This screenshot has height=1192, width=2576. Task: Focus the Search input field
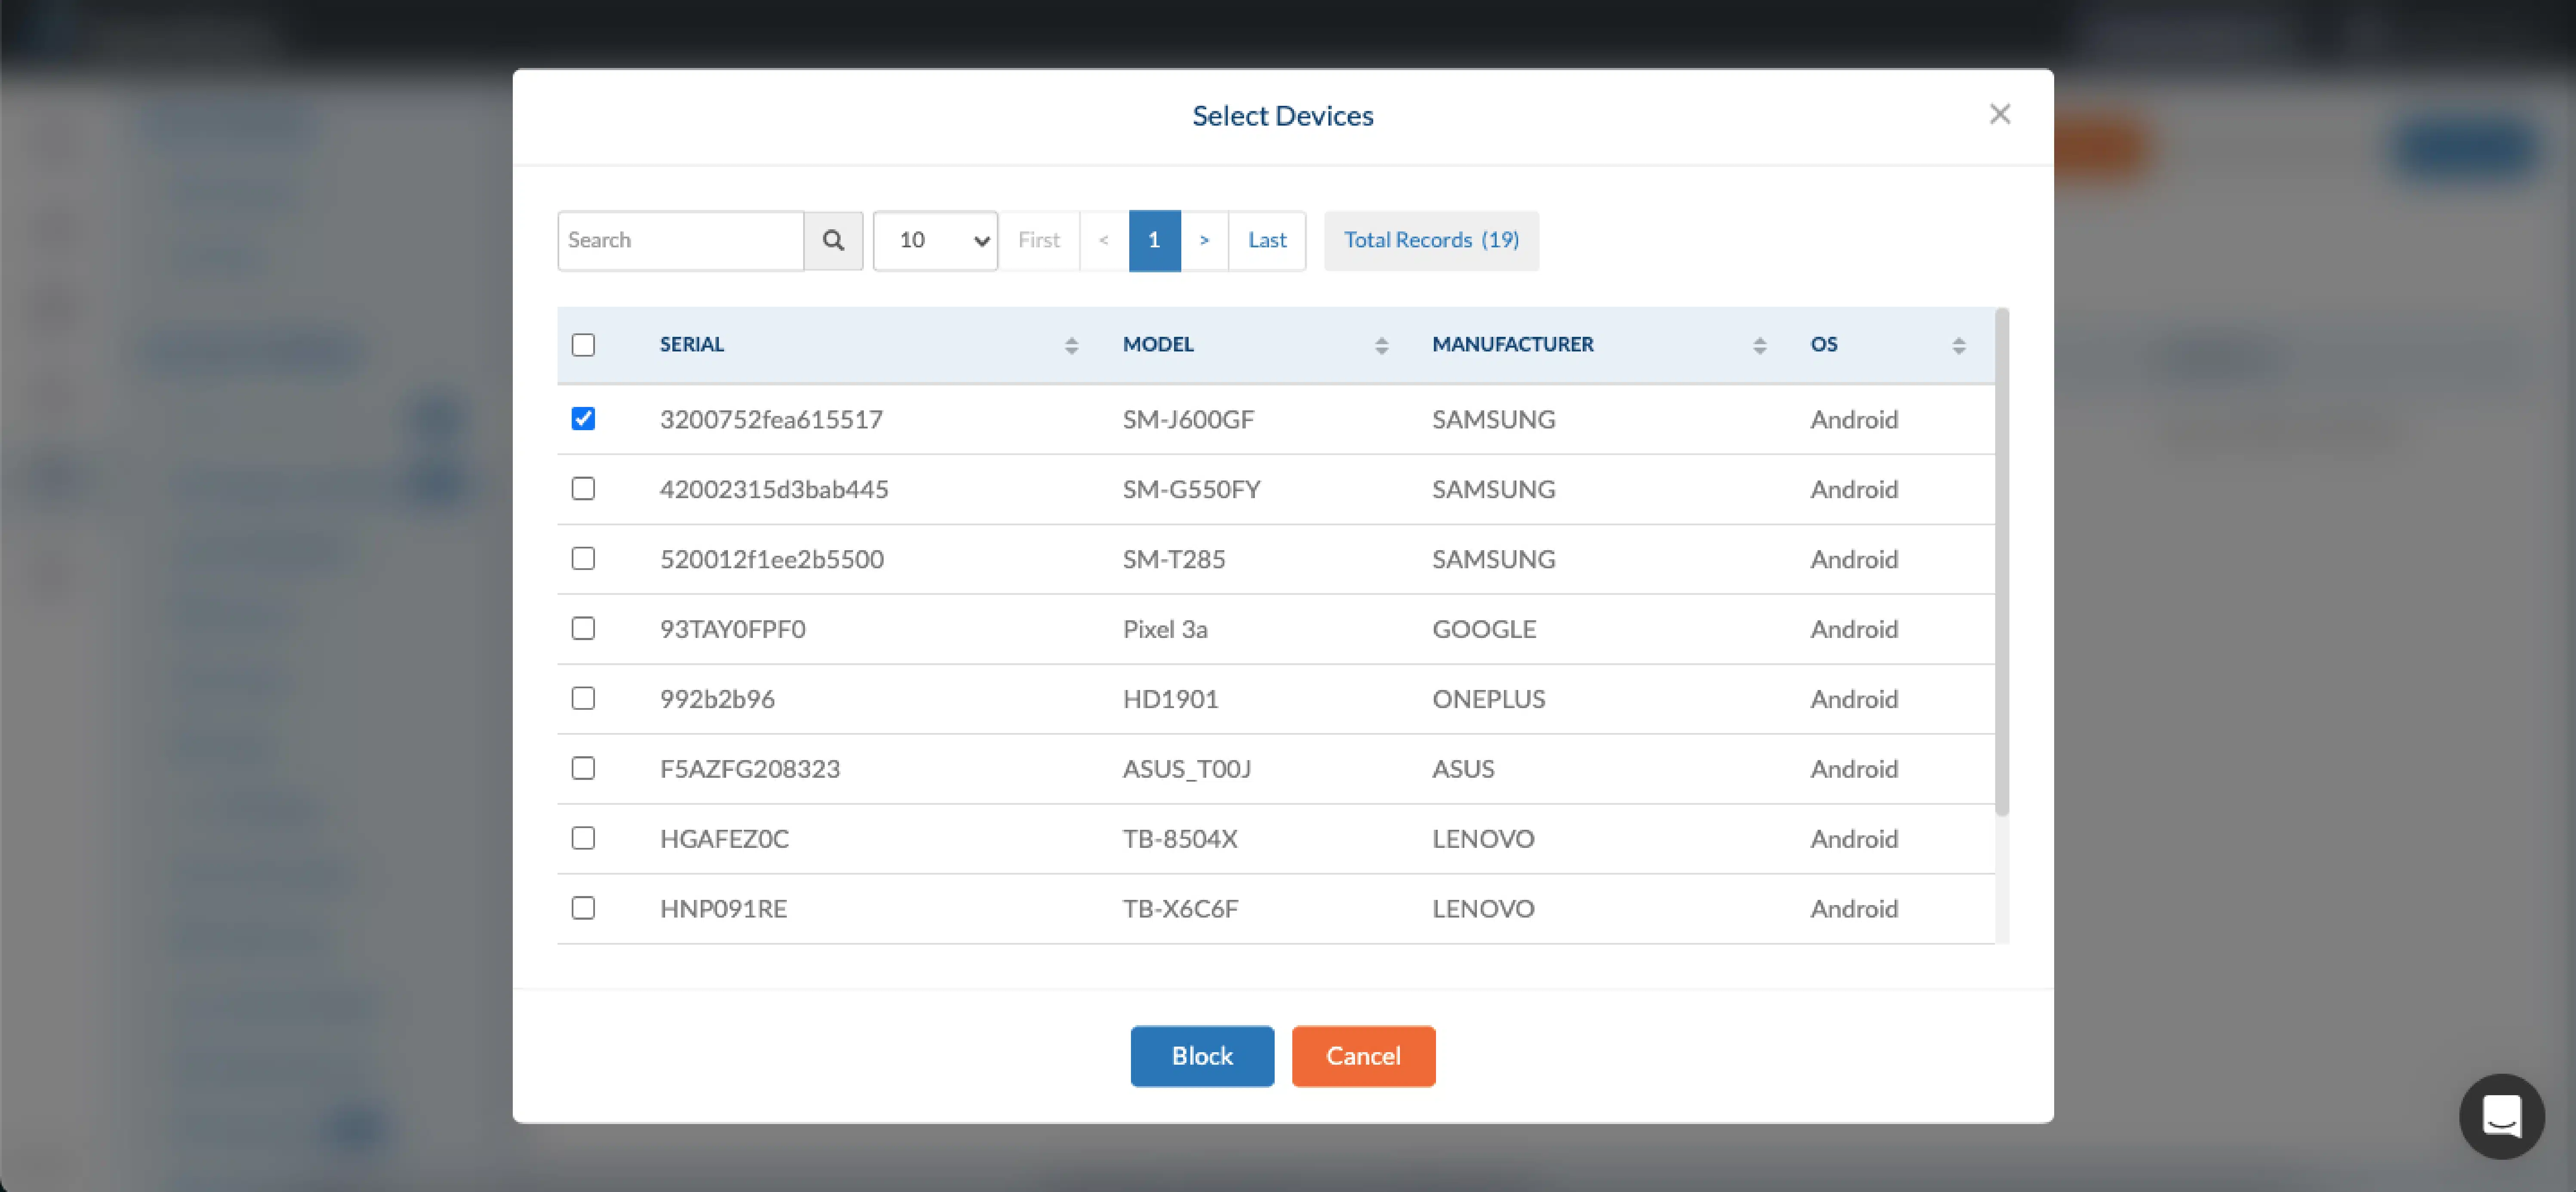[681, 240]
